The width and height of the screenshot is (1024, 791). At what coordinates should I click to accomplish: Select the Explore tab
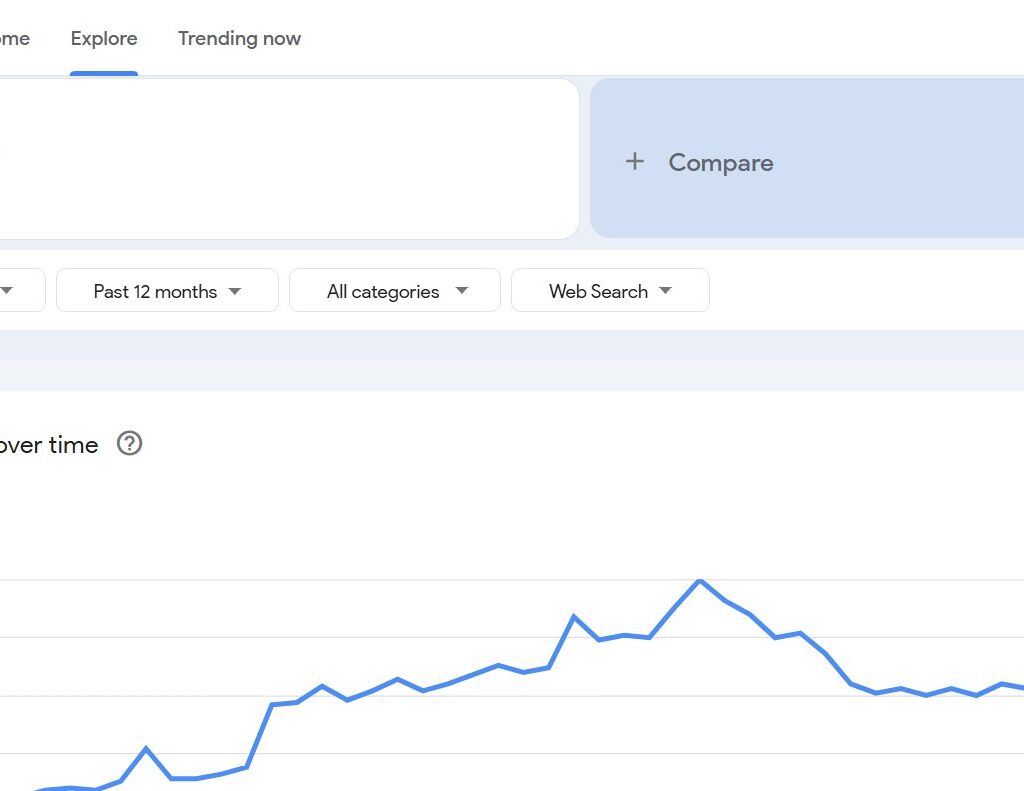click(104, 38)
